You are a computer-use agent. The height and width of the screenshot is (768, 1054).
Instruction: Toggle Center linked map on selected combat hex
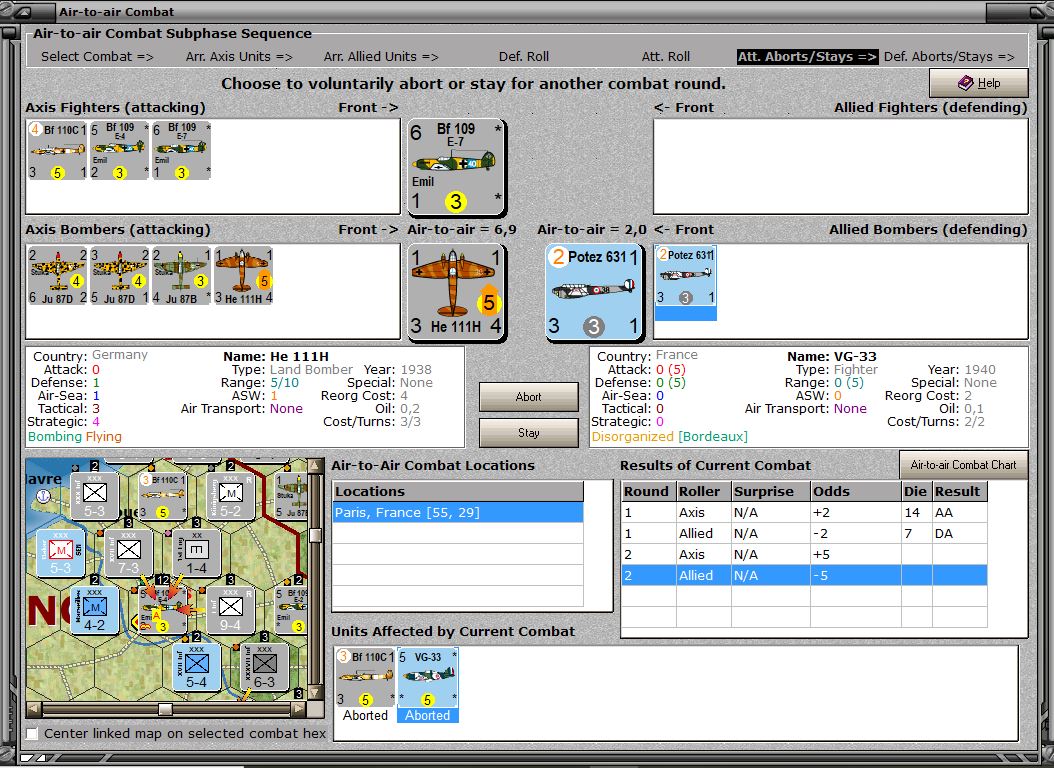(x=32, y=733)
